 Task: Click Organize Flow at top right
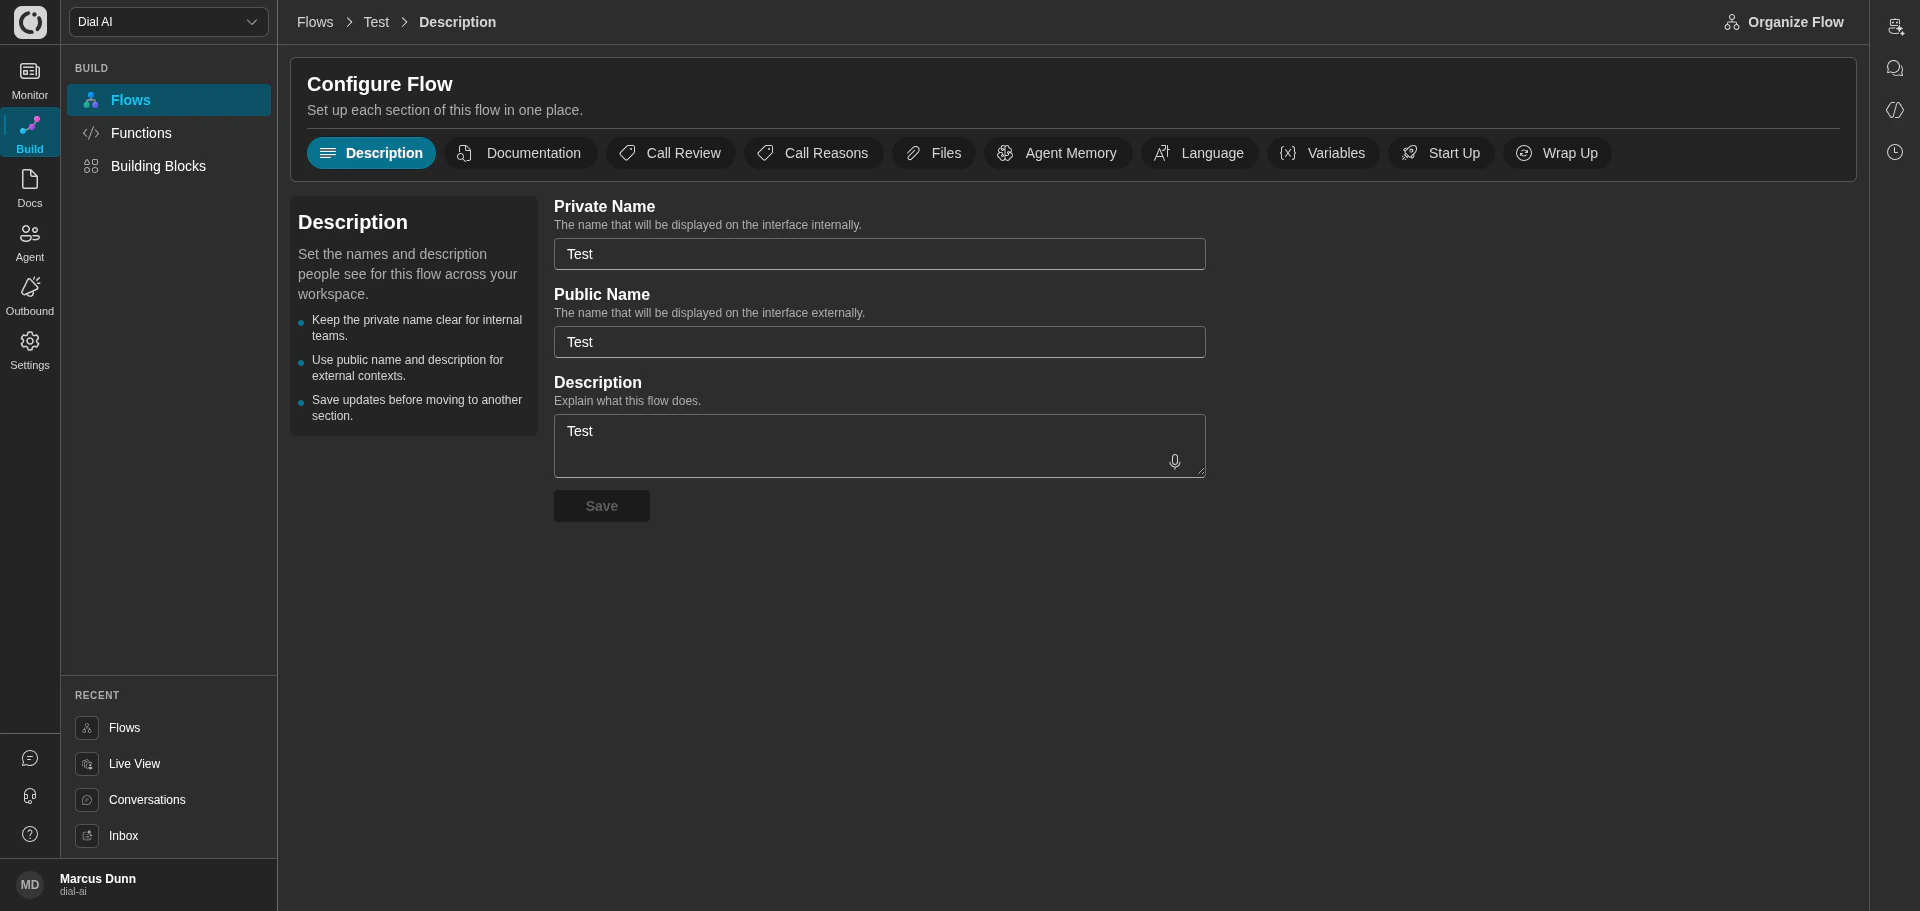click(x=1784, y=22)
